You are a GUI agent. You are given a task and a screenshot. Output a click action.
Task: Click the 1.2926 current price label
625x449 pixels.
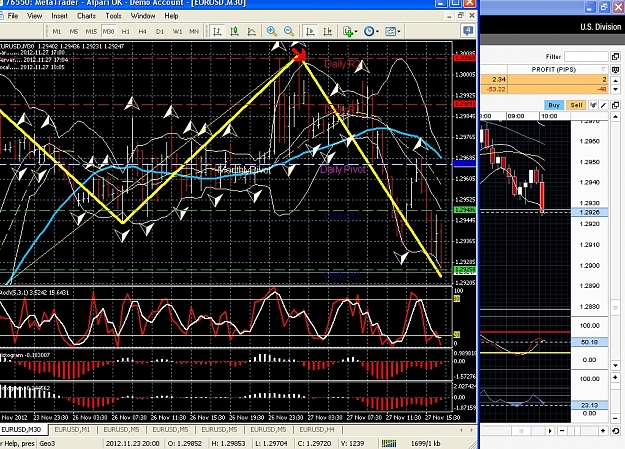coord(590,212)
